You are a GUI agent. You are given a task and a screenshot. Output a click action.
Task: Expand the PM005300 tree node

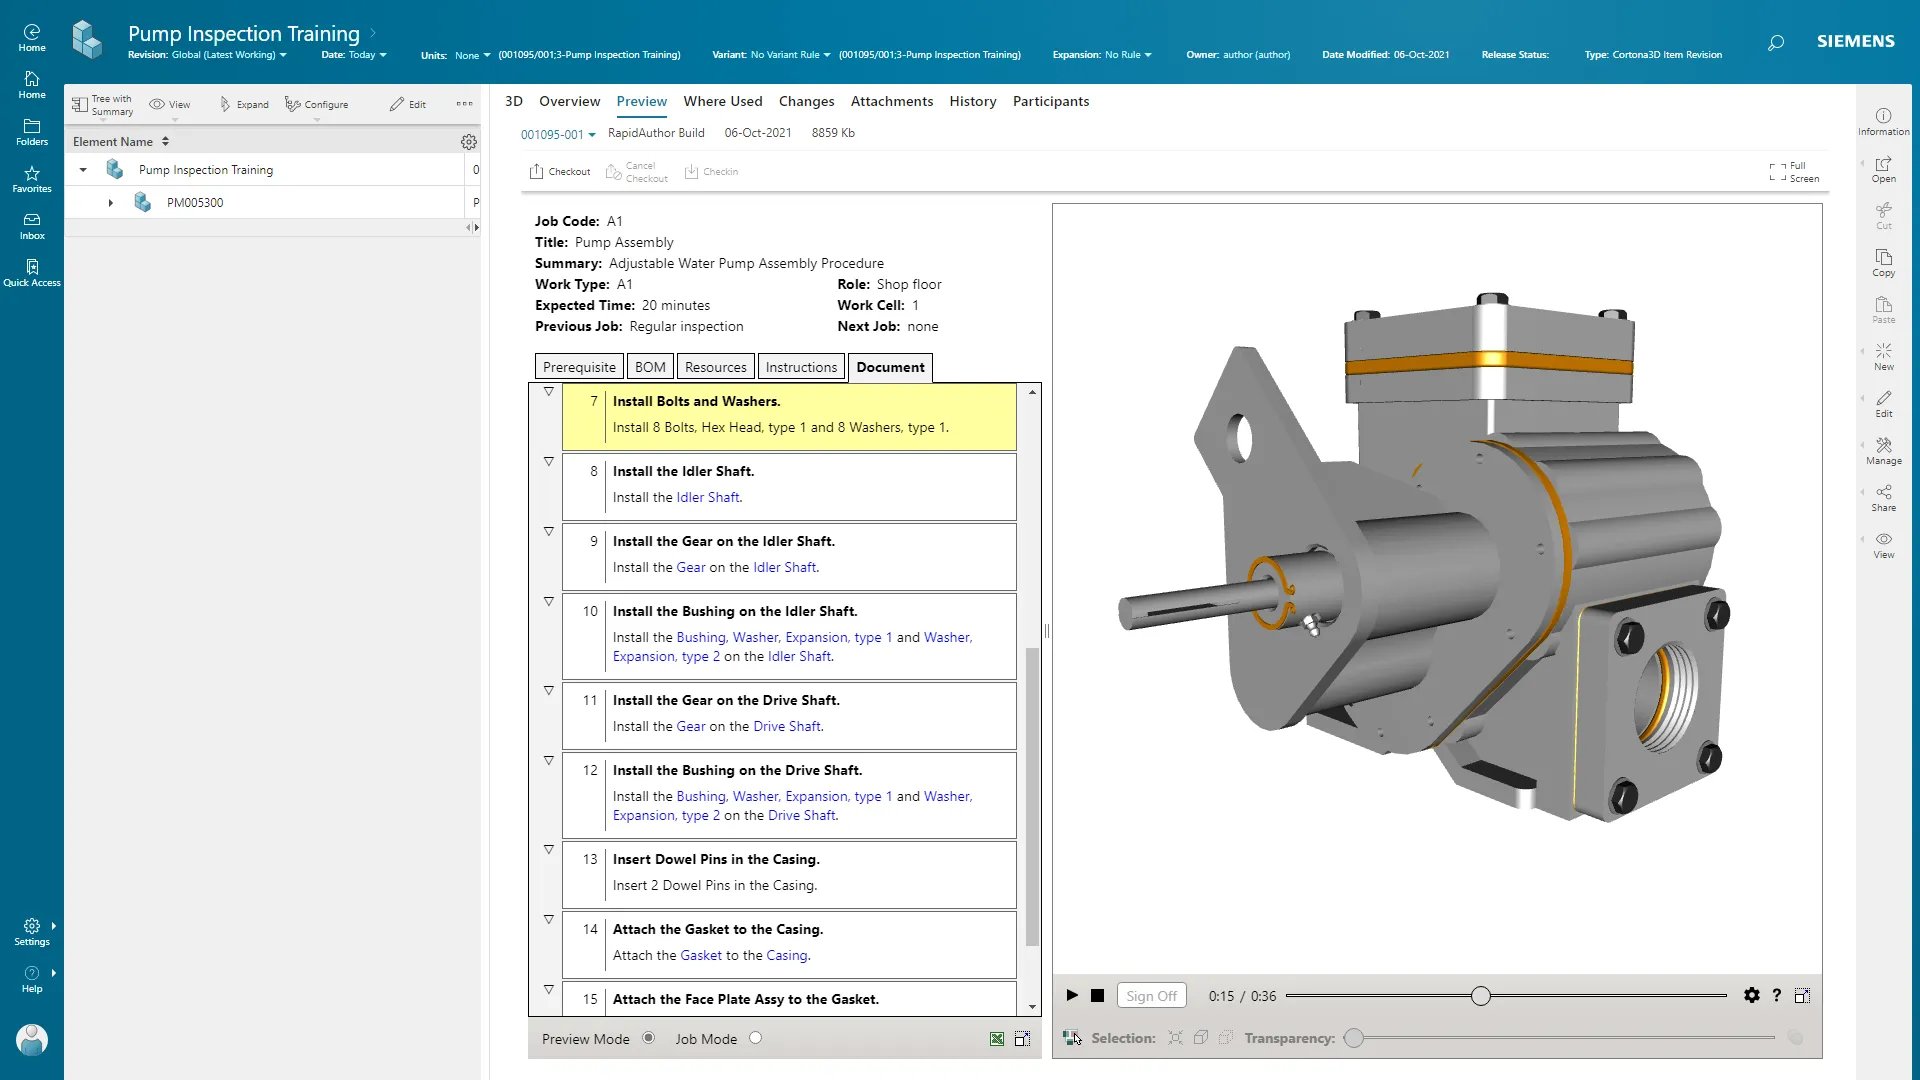point(111,203)
